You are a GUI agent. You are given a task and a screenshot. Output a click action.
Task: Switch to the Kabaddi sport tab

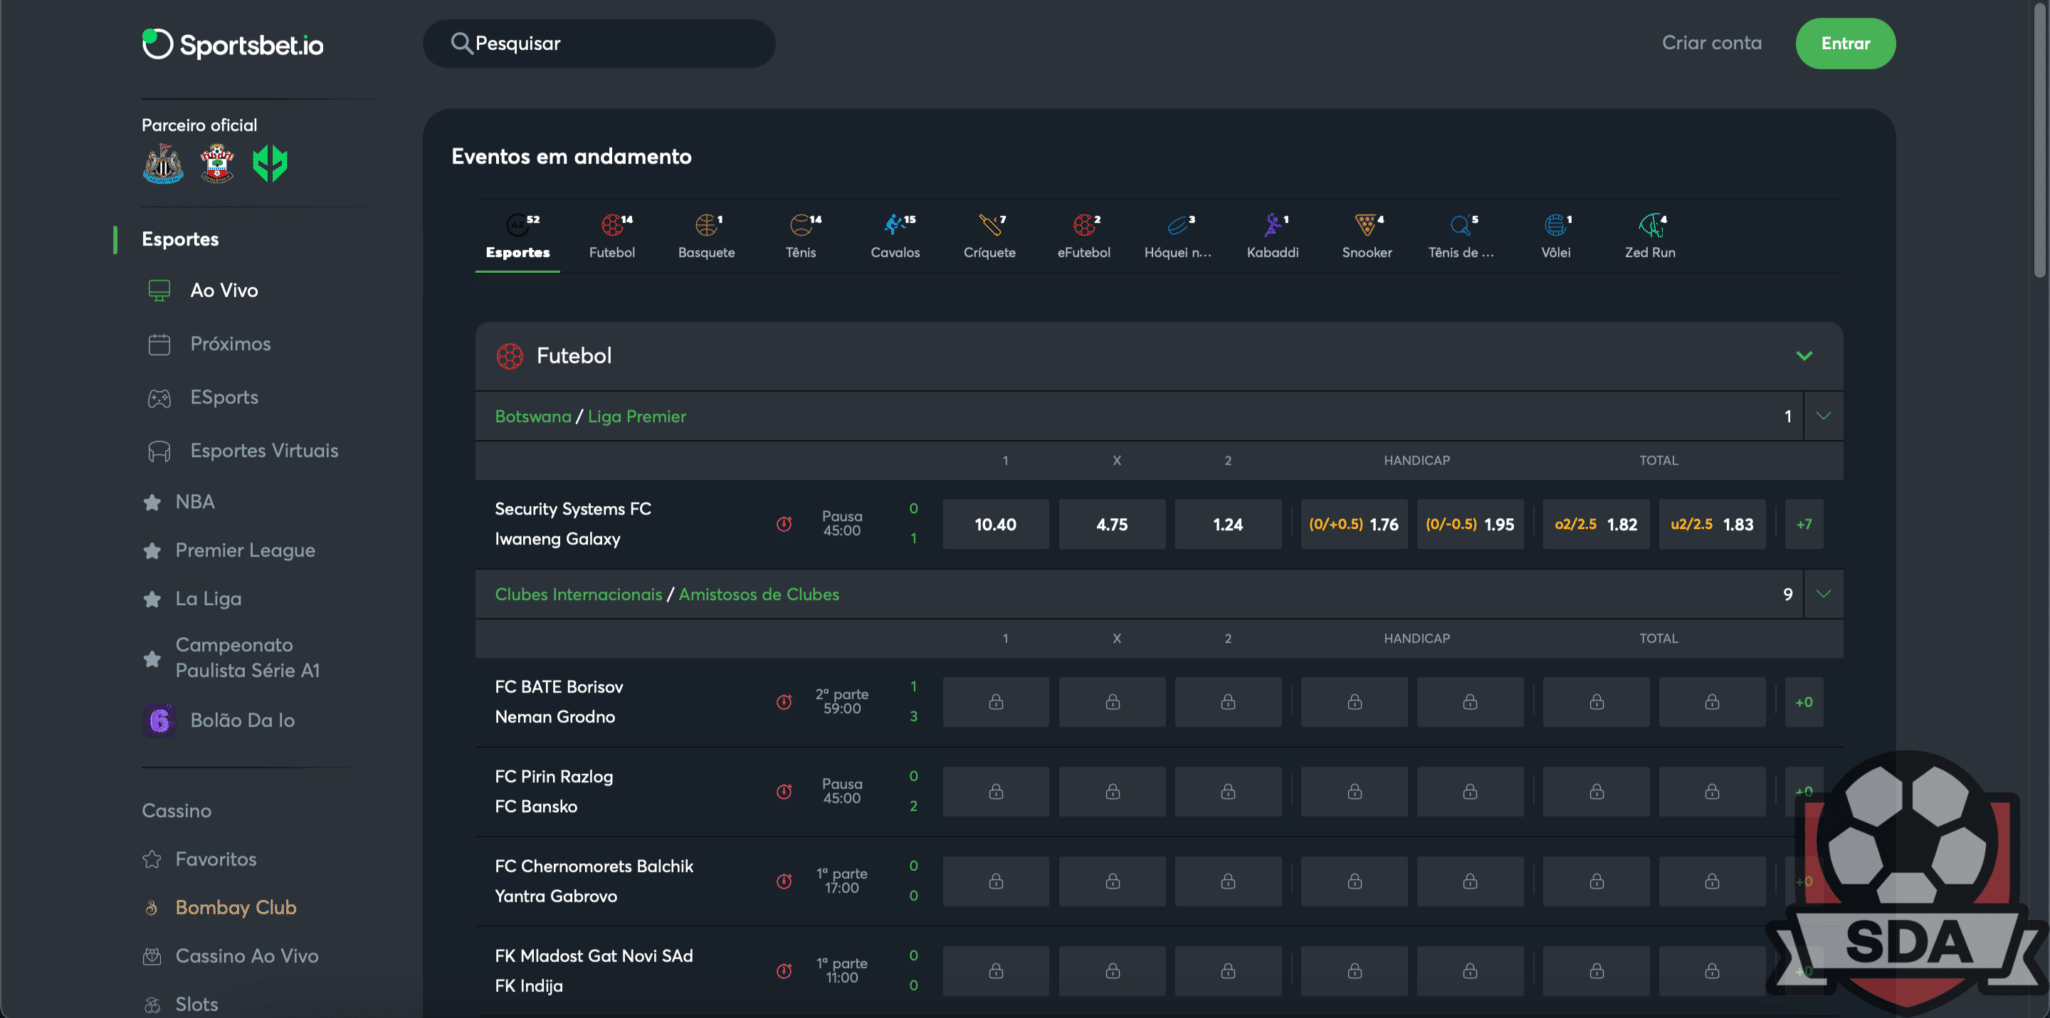1273,238
